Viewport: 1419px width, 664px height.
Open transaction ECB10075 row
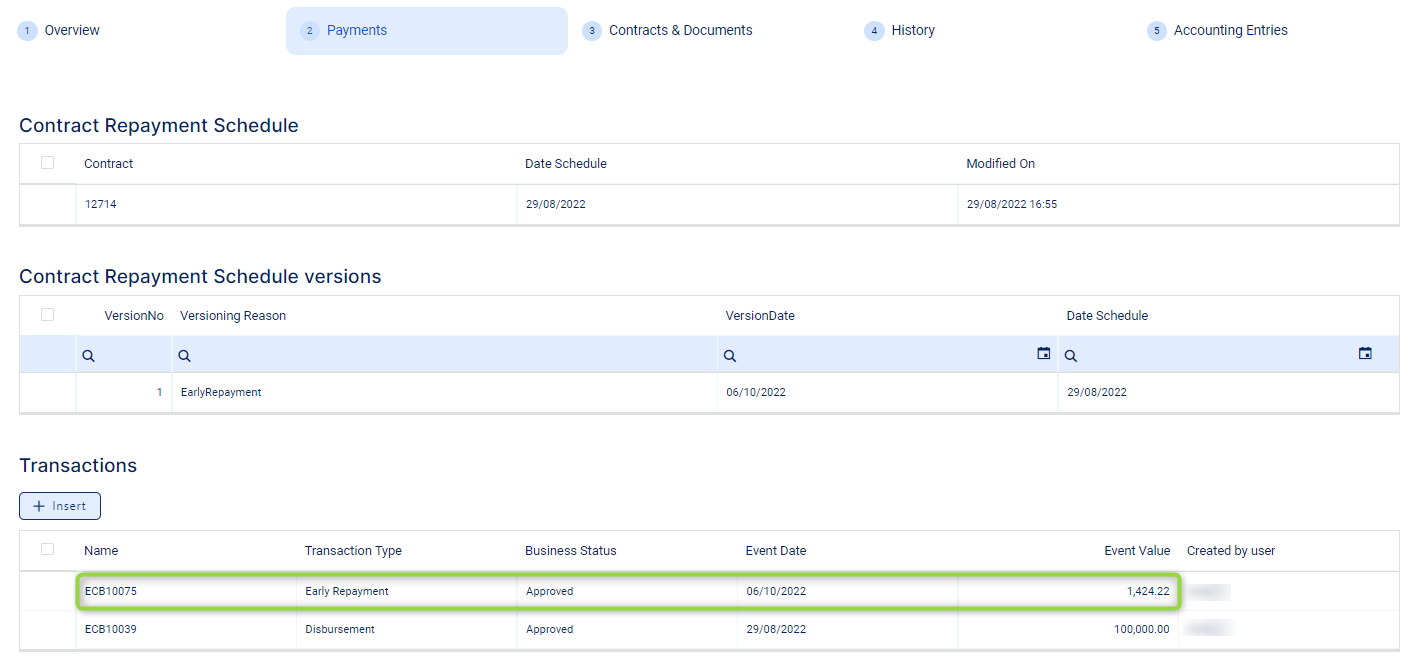point(111,591)
